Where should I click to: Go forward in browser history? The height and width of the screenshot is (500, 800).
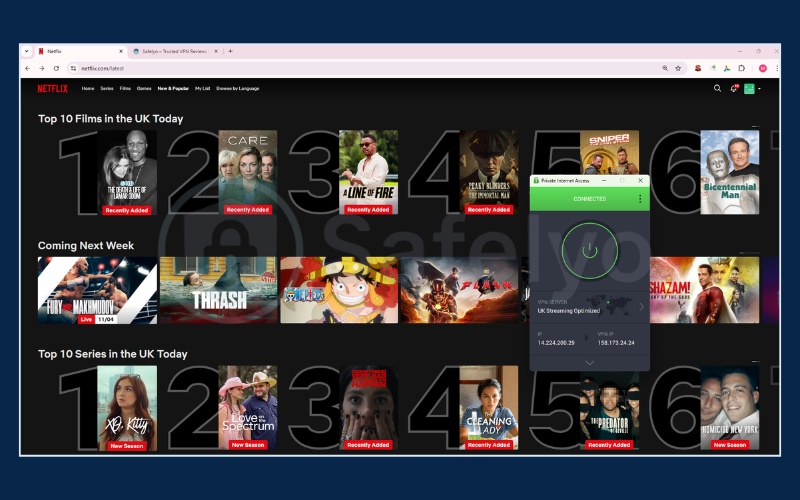[42, 68]
